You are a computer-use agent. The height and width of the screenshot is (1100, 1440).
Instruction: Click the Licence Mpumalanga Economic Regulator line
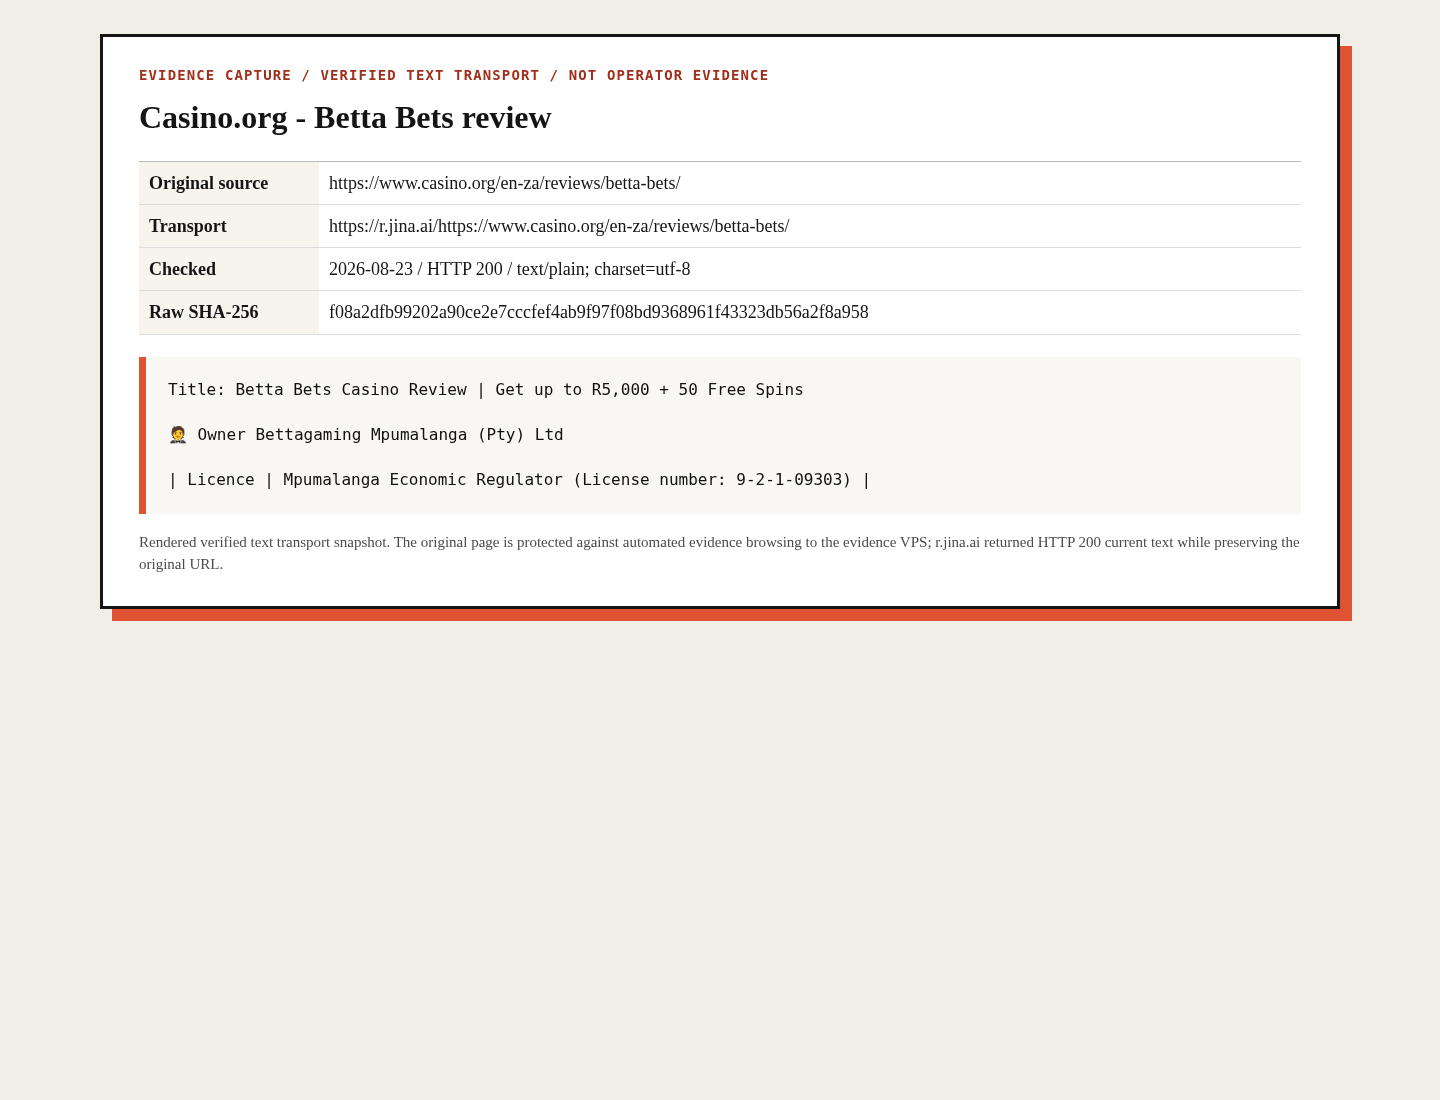519,480
